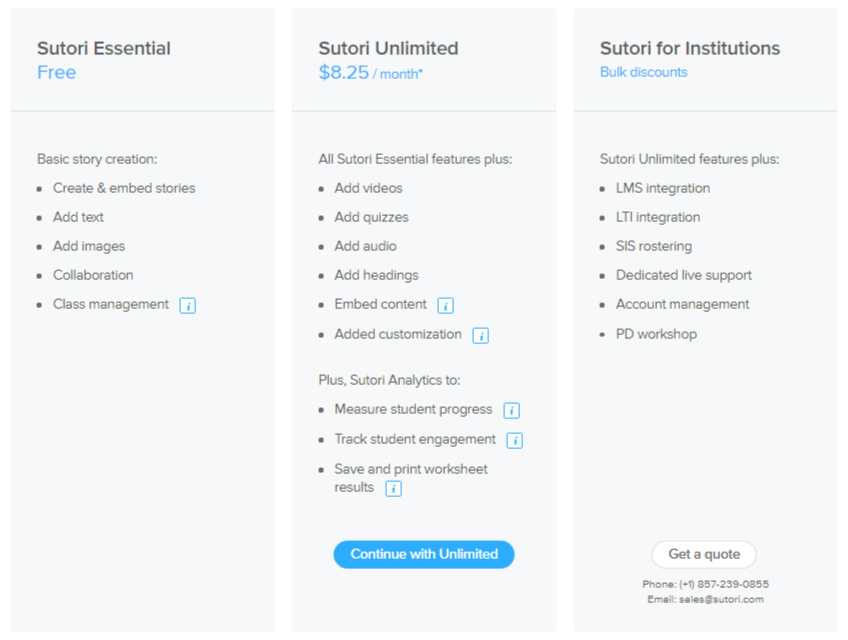848x640 pixels.
Task: Click info icon next to Measure student progress
Action: [511, 411]
